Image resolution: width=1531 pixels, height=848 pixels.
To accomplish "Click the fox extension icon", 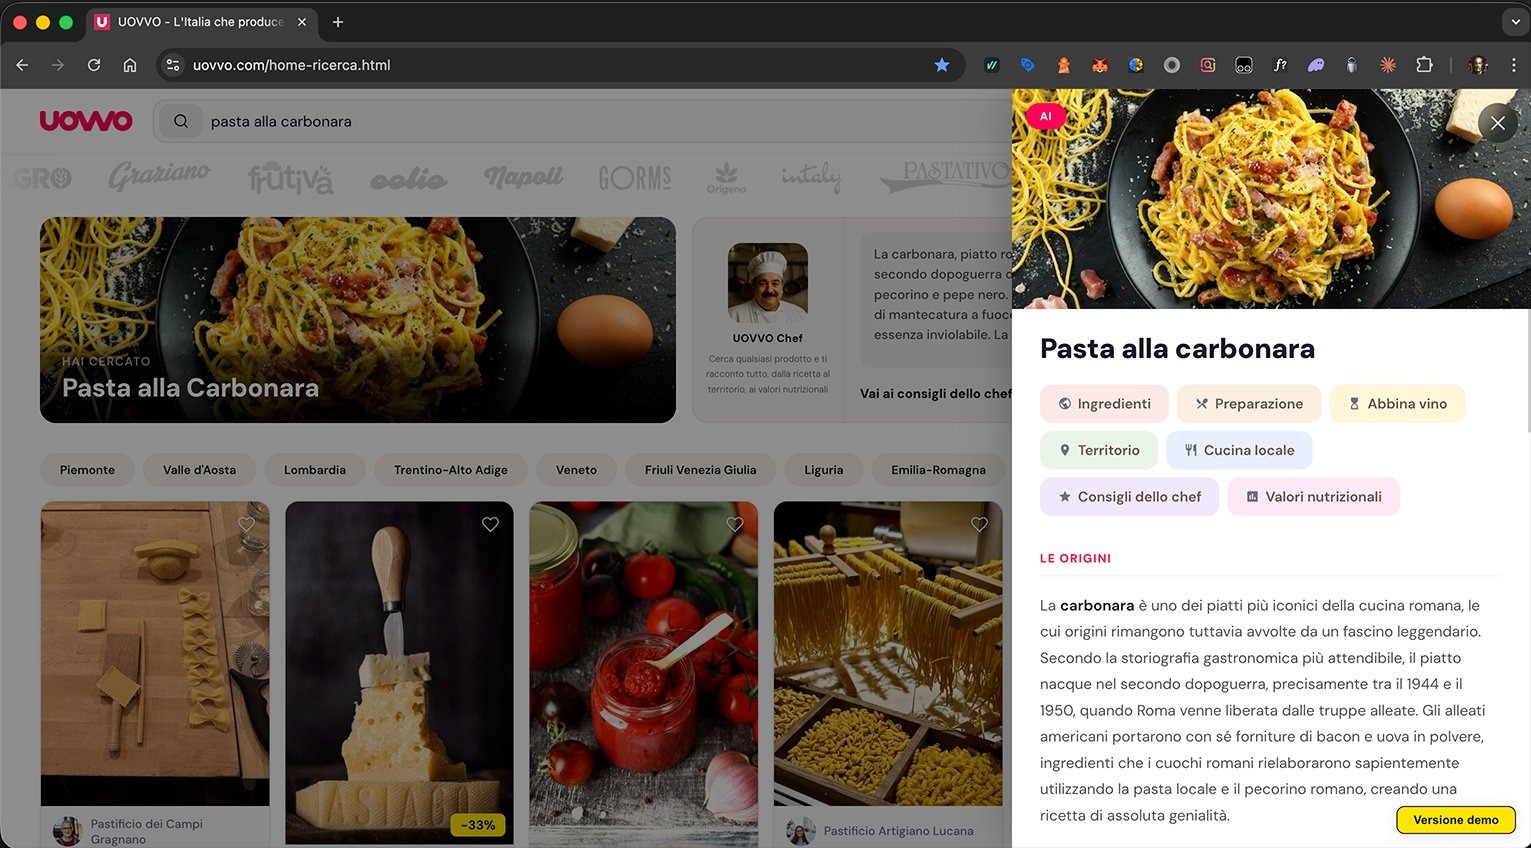I will [x=1100, y=65].
